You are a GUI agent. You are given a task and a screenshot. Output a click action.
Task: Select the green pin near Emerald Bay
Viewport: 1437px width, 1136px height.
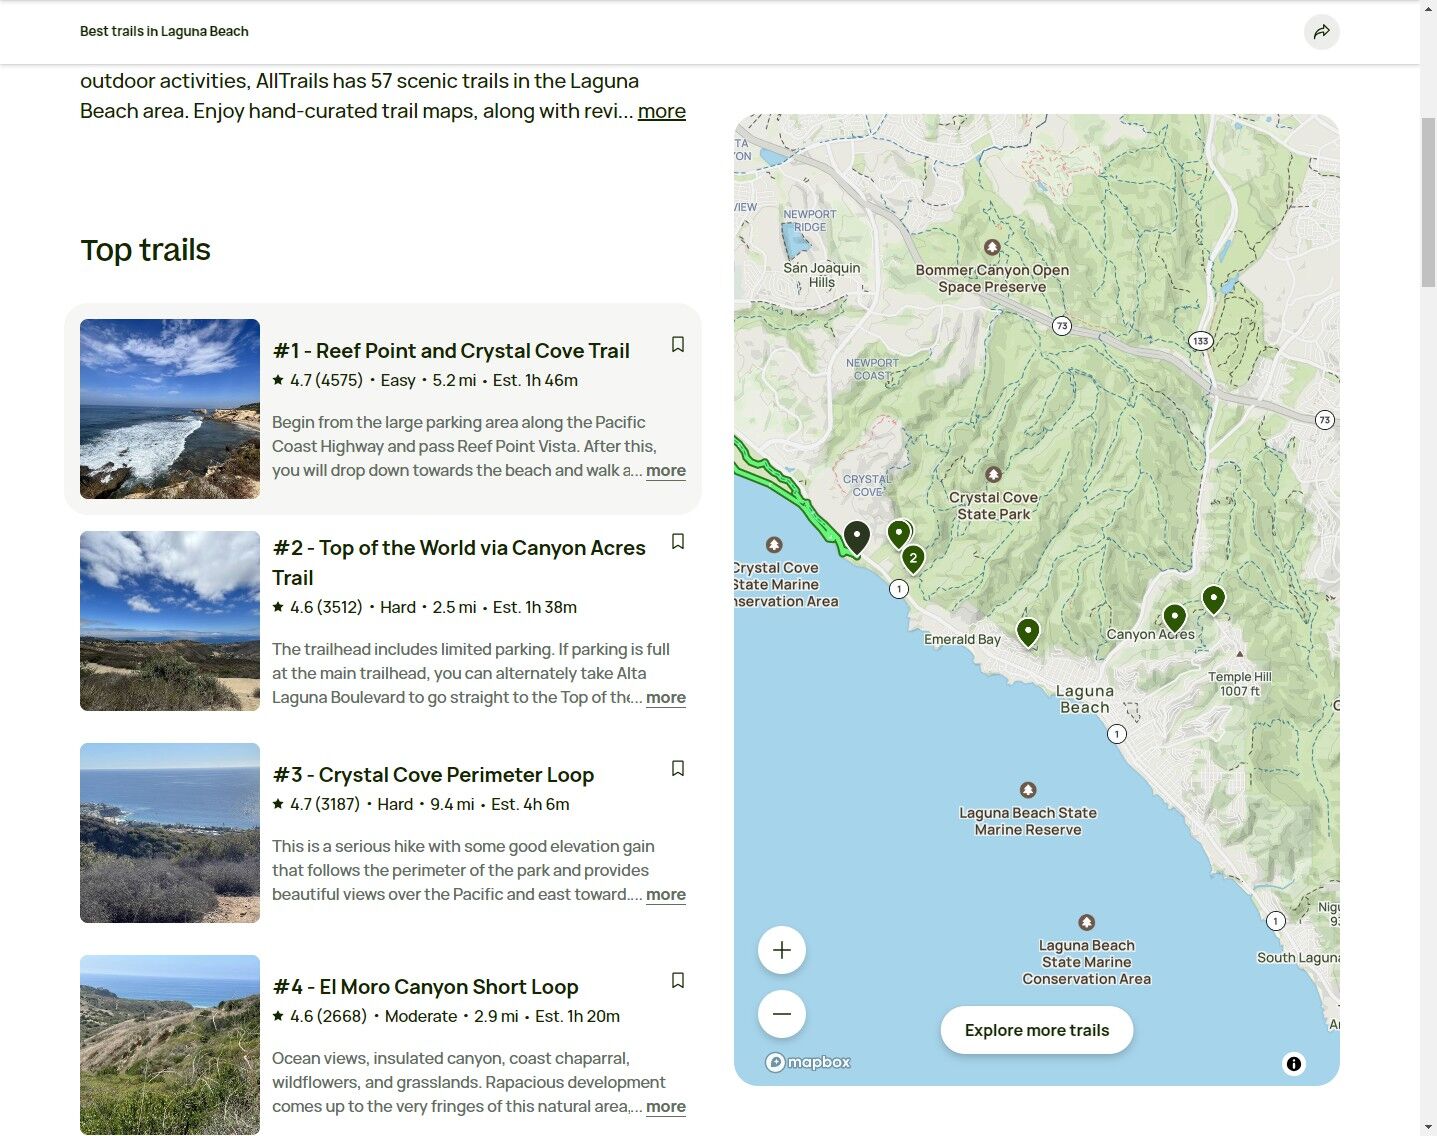[x=1028, y=632]
